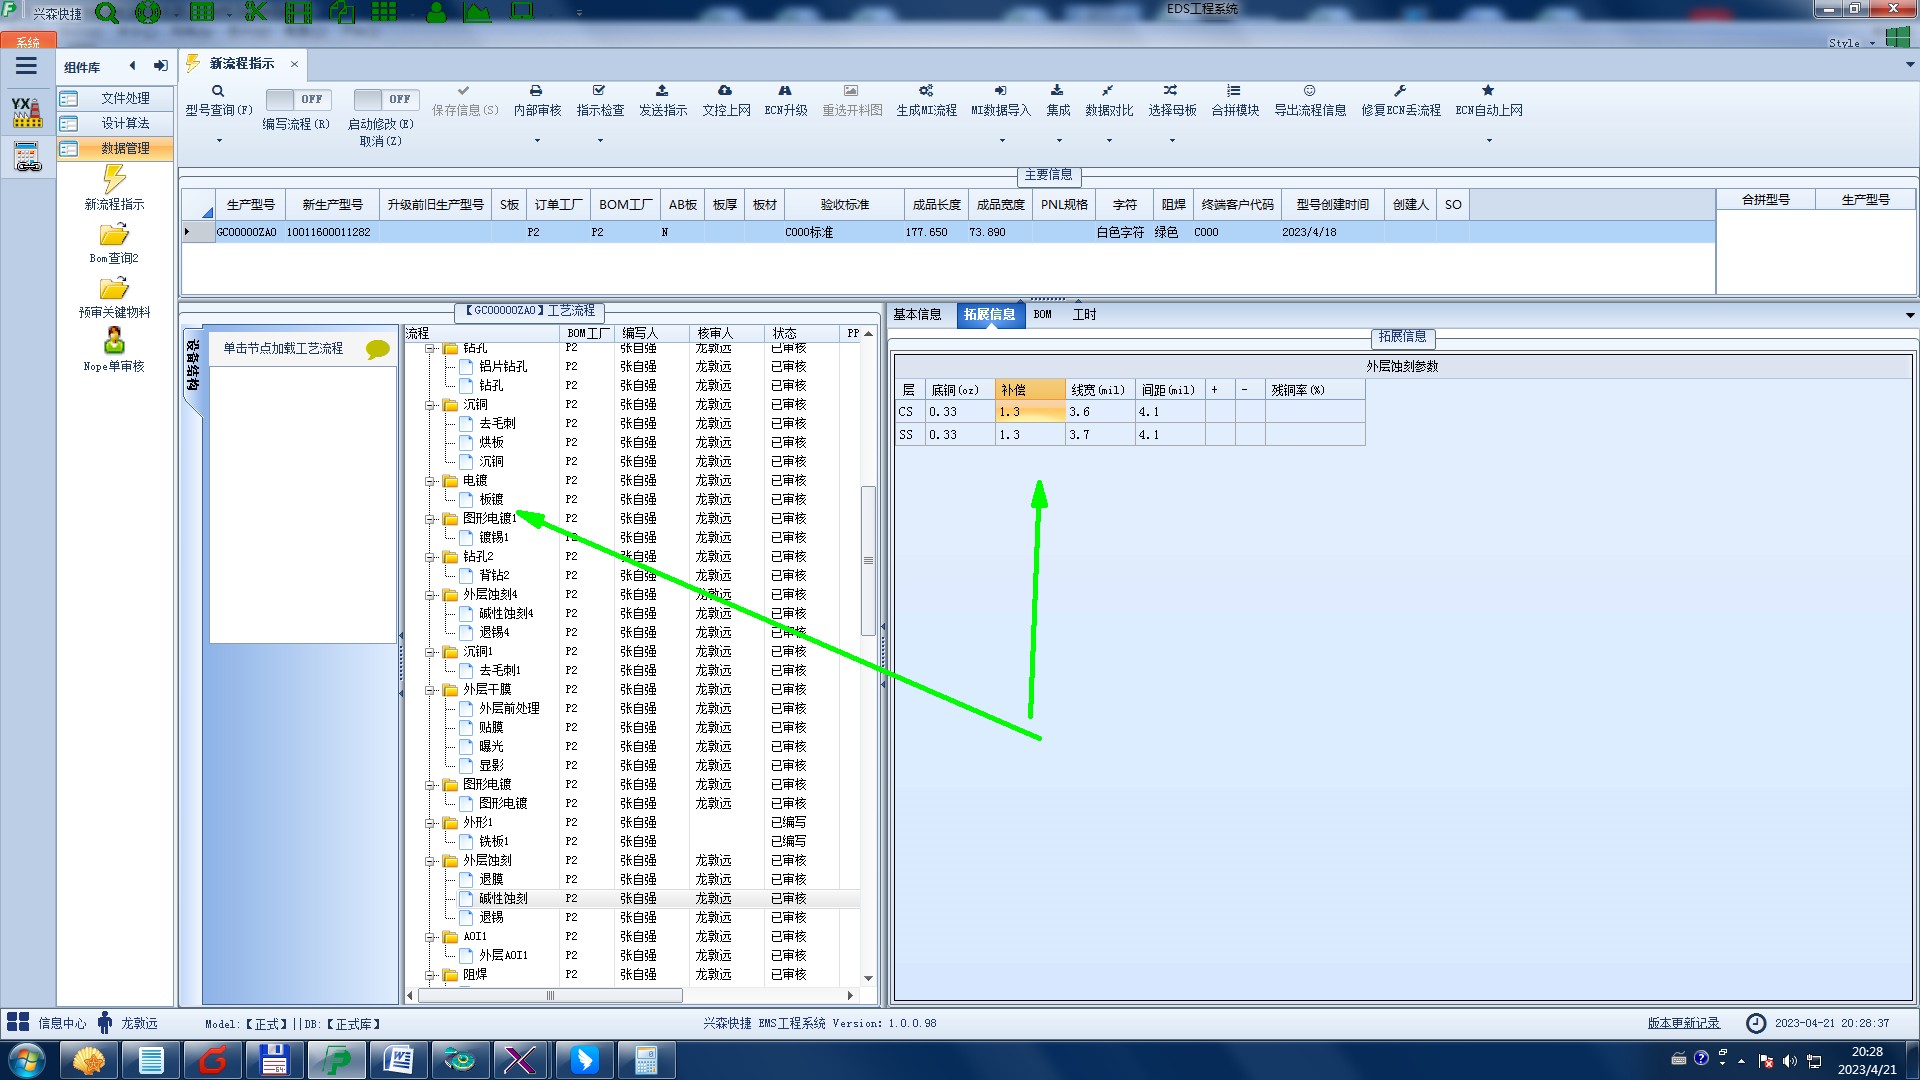Image resolution: width=1920 pixels, height=1080 pixels.
Task: Collapse the 沉铜 tree folder
Action: (430, 405)
